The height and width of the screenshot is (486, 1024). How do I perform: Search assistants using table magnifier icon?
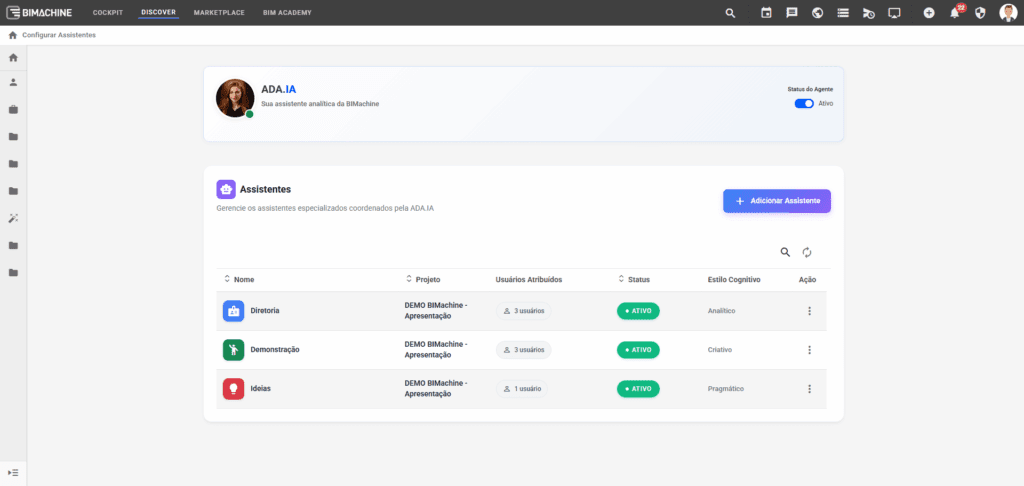coord(785,253)
